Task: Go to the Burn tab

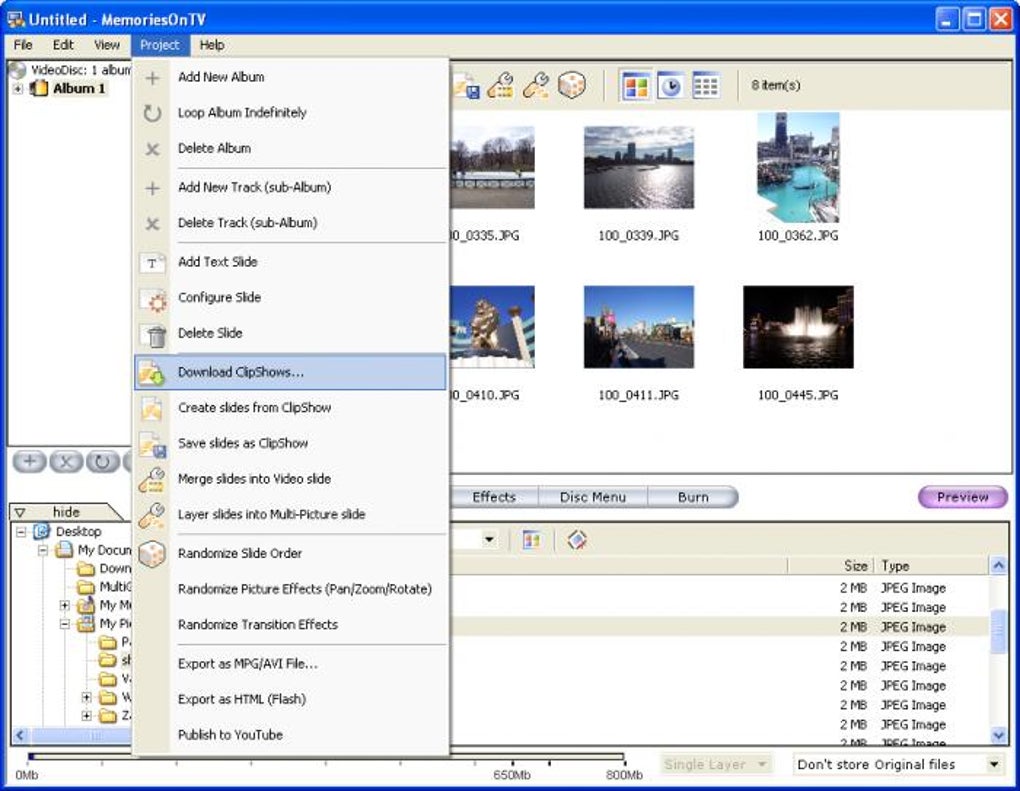Action: (x=693, y=498)
